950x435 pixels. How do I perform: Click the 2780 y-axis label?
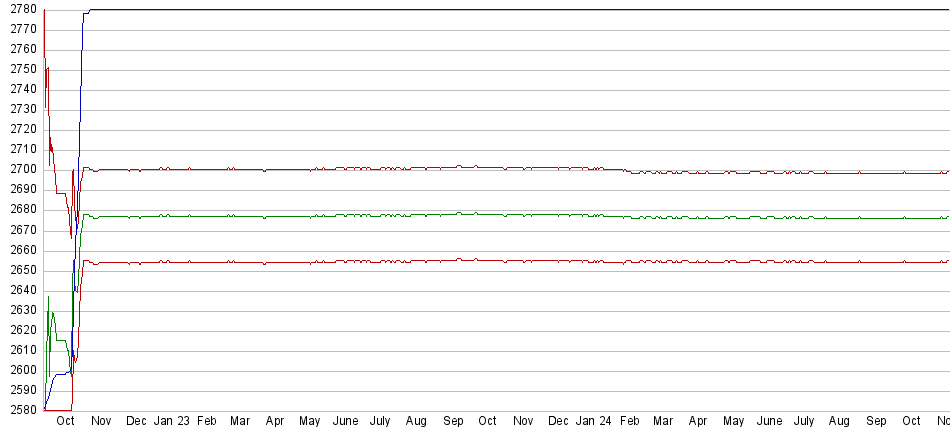tap(20, 10)
